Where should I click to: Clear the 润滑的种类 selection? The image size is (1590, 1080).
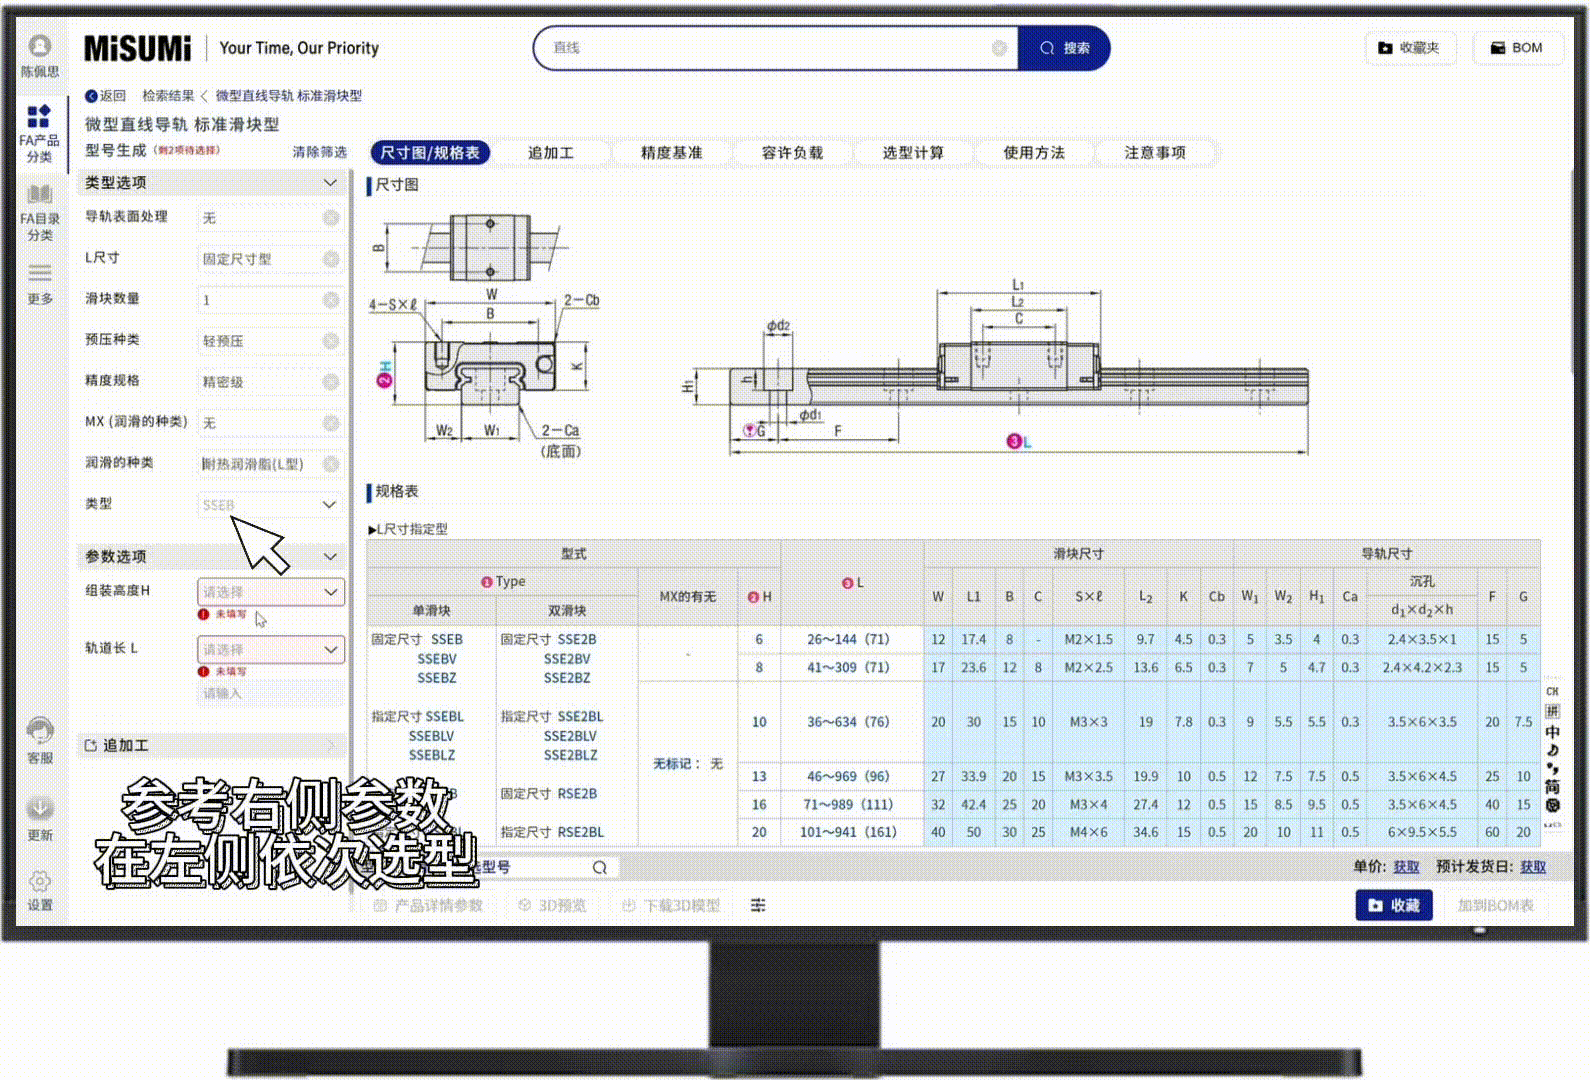click(331, 464)
